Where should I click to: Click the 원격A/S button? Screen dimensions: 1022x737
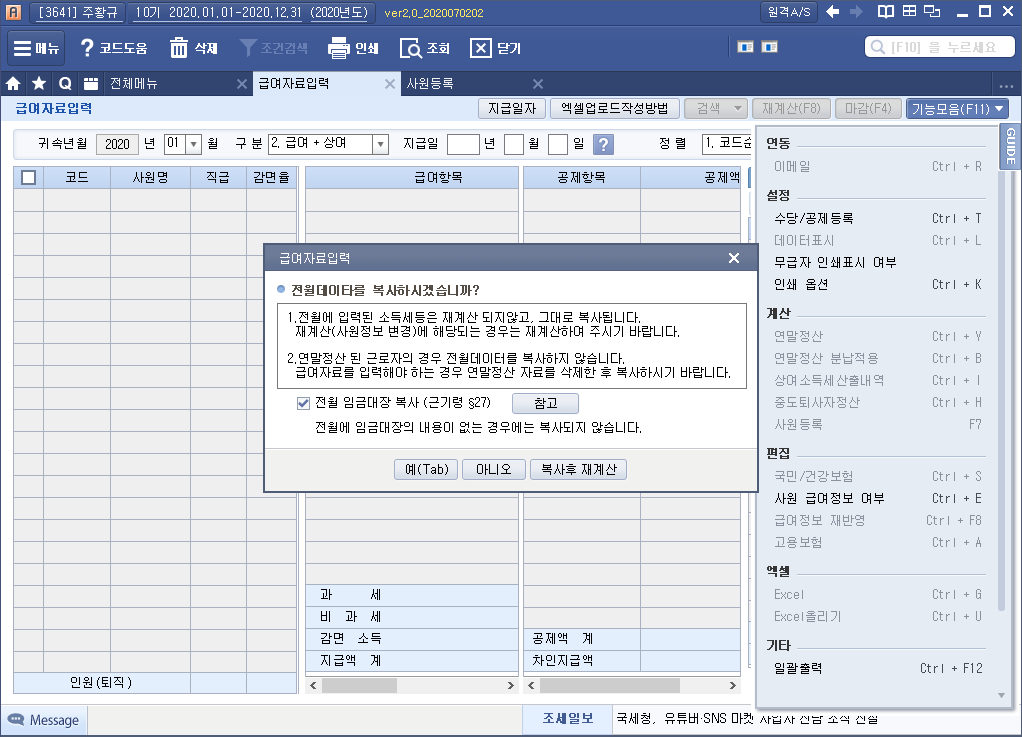tap(789, 12)
